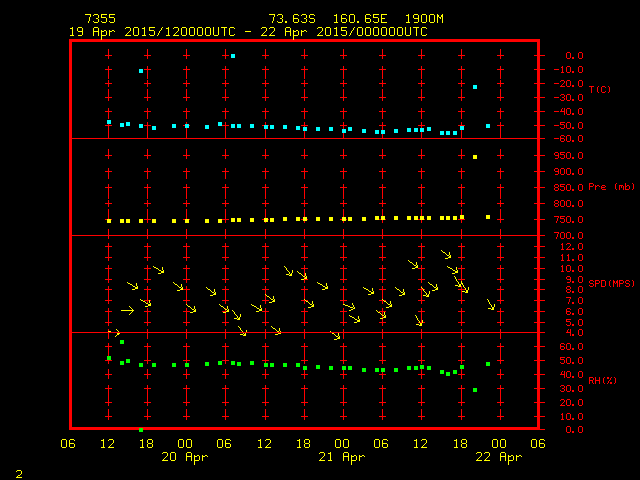640x480 pixels.
Task: Click the "22 Apr" date label
Action: tap(497, 457)
